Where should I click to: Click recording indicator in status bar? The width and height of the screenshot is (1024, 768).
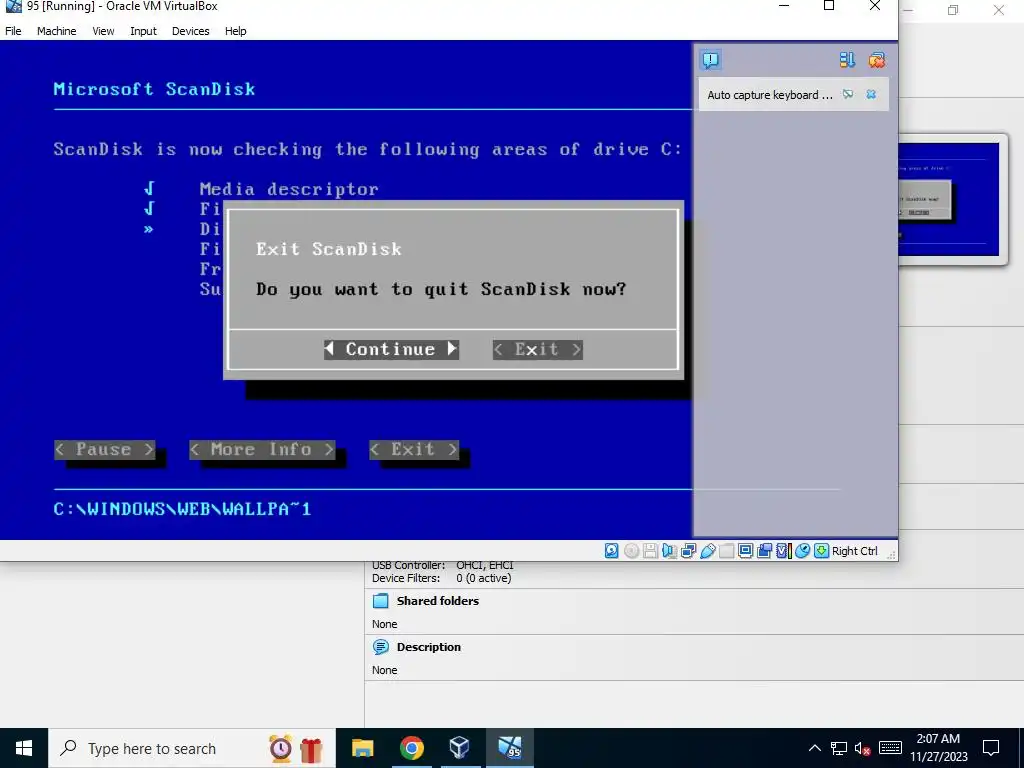(764, 551)
